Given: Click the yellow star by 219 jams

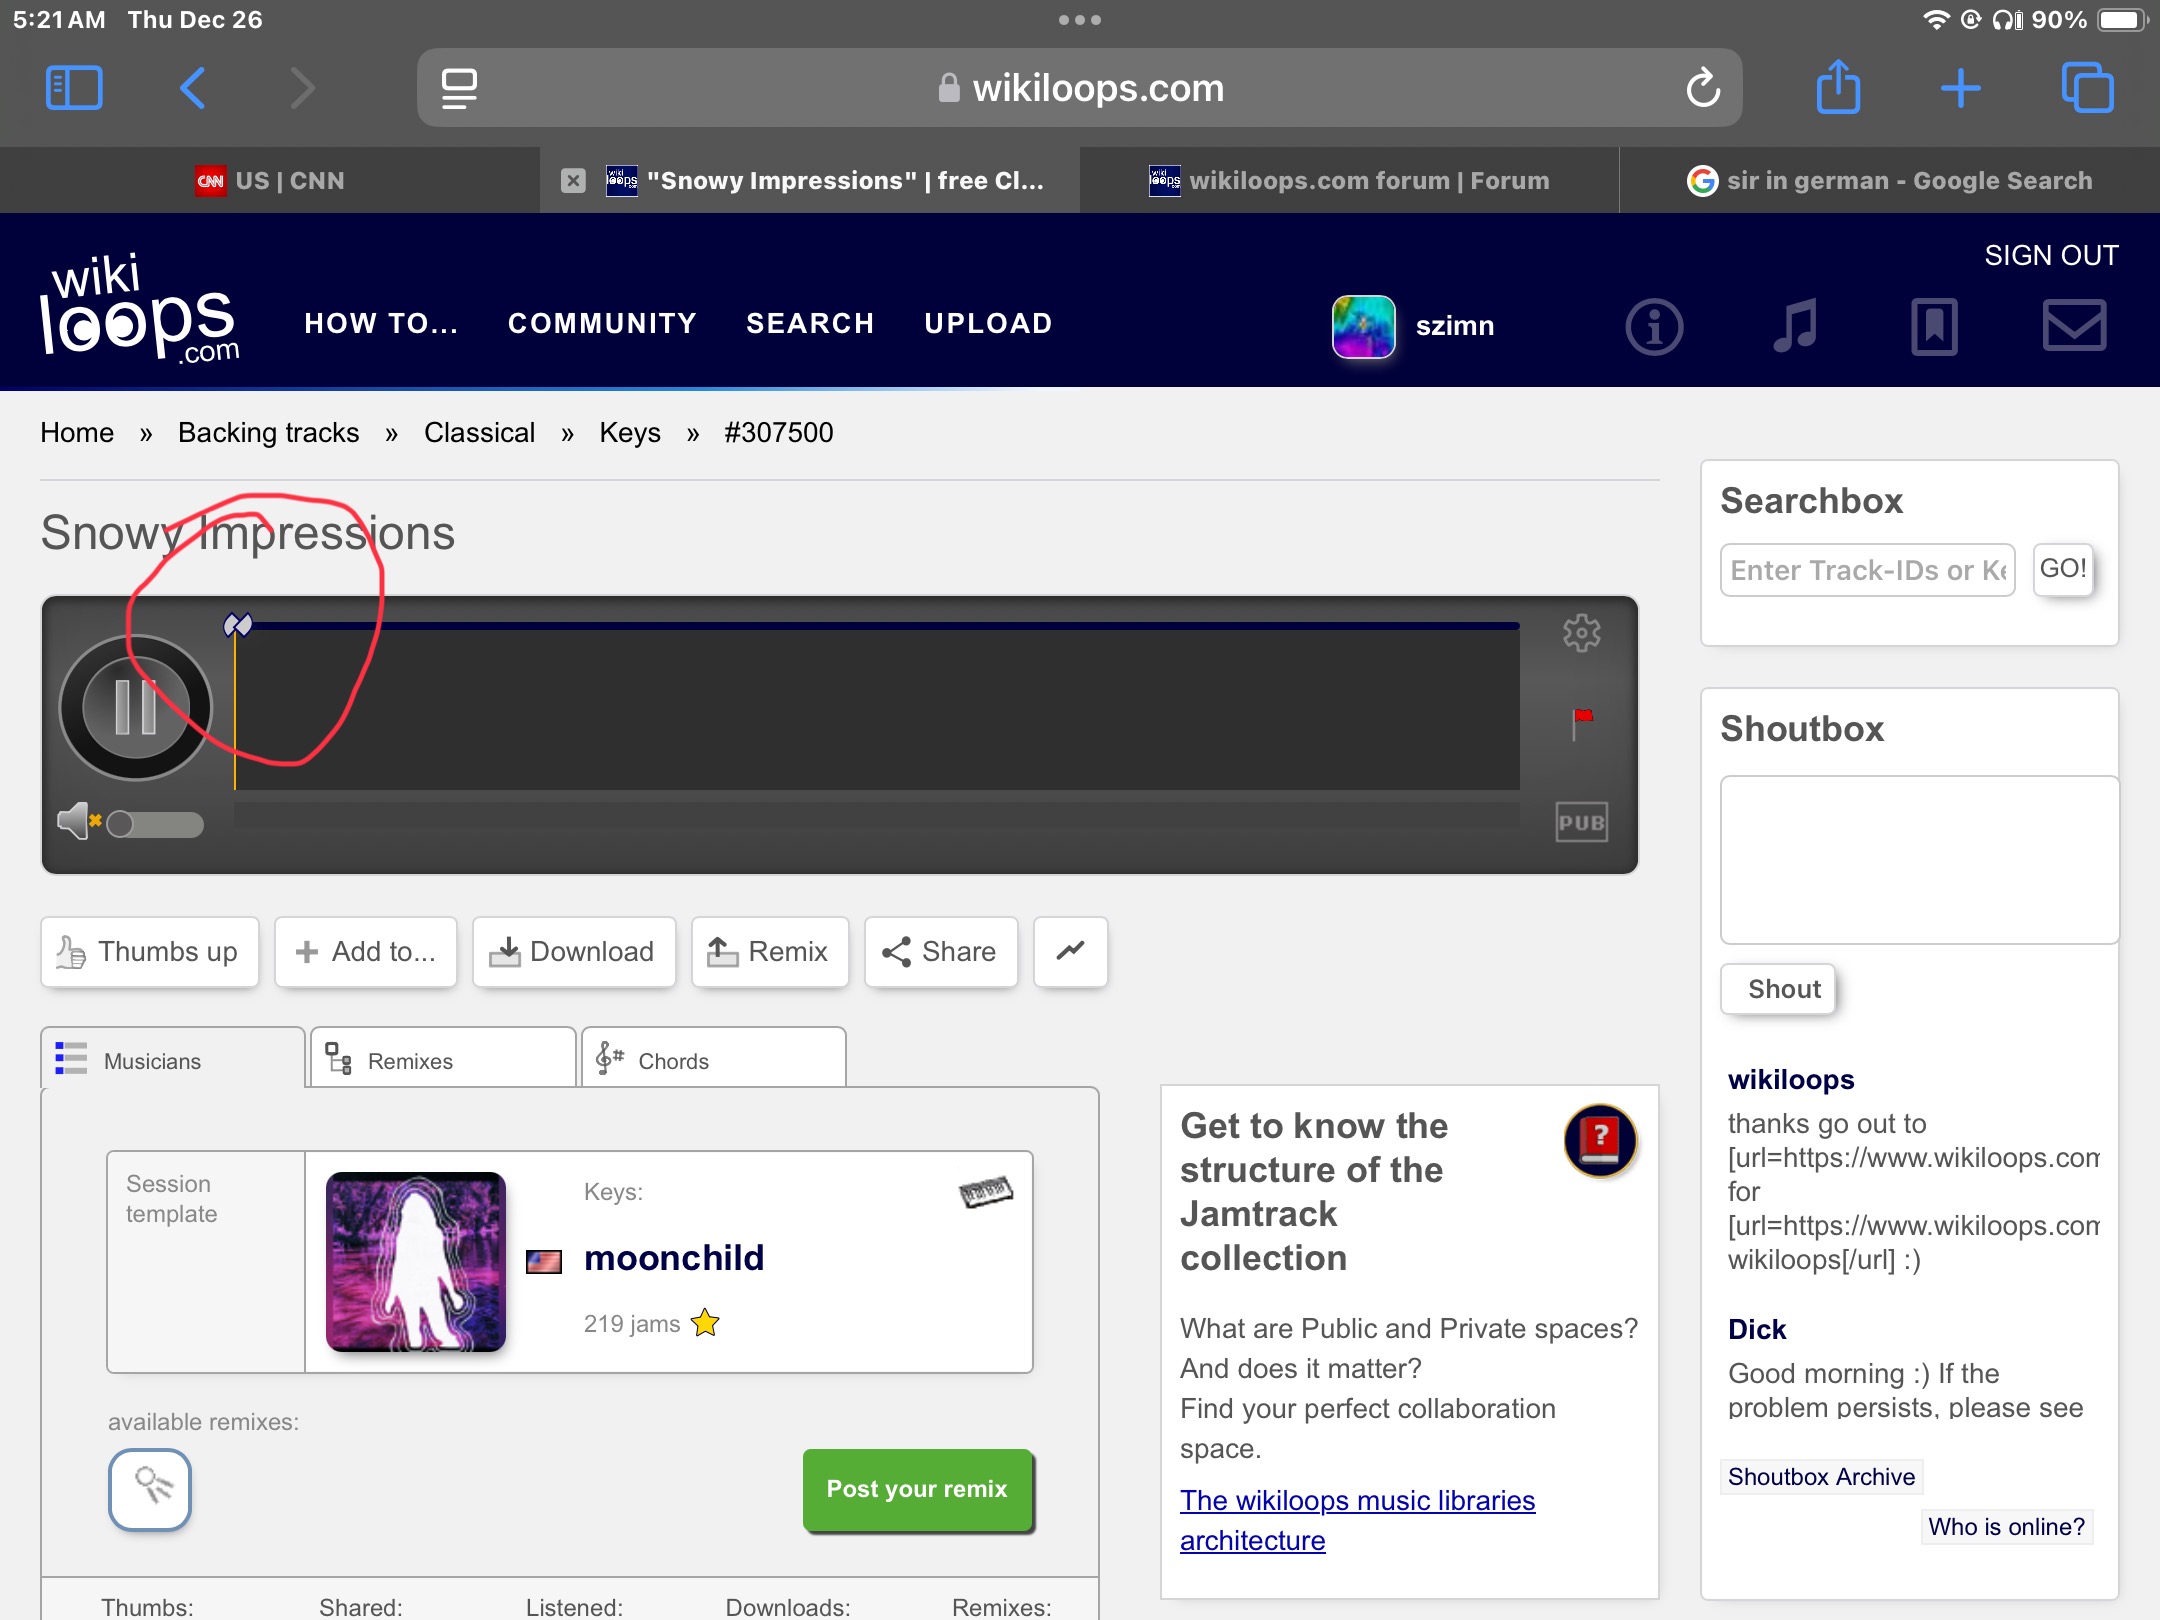Looking at the screenshot, I should tap(705, 1323).
